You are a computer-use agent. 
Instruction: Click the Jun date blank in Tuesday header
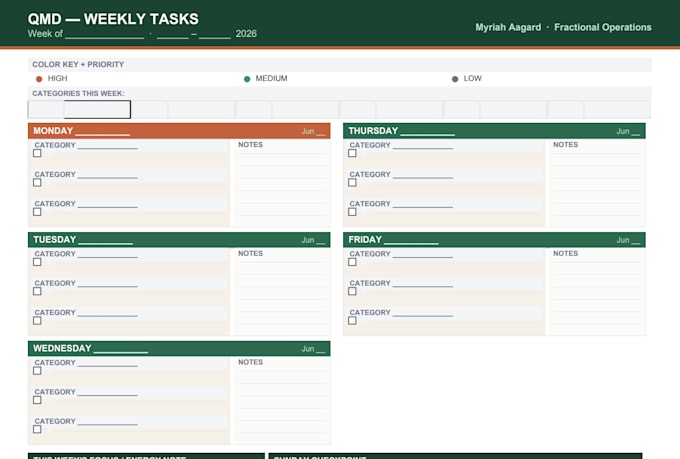point(320,241)
